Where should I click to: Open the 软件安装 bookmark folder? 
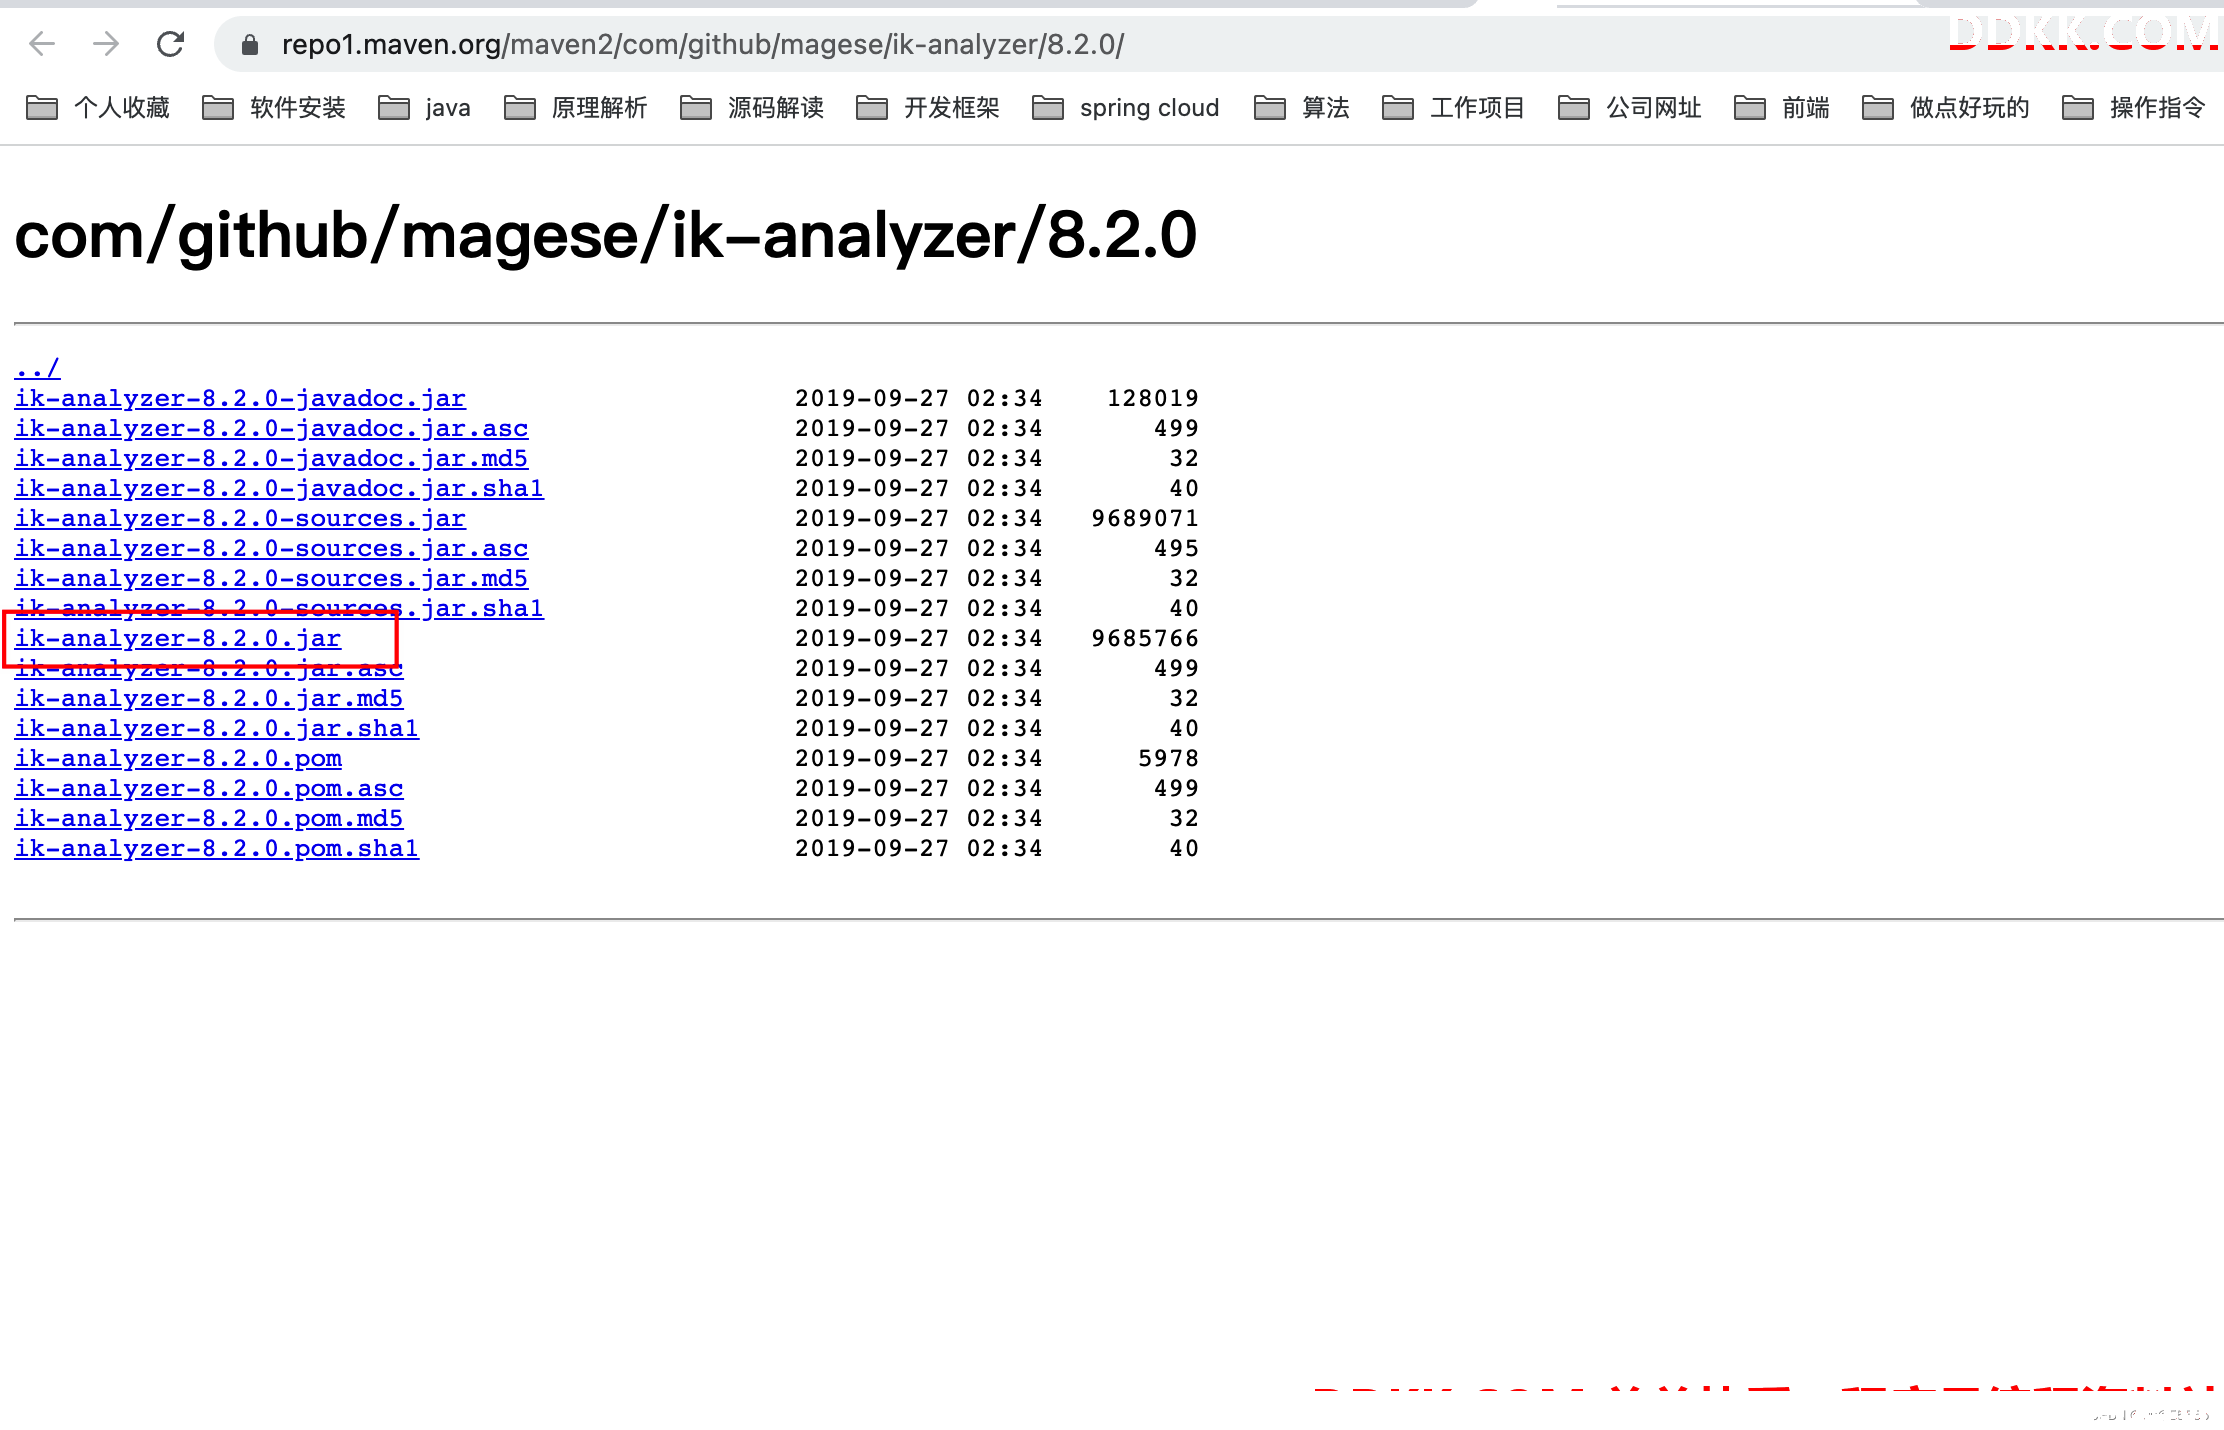point(274,107)
